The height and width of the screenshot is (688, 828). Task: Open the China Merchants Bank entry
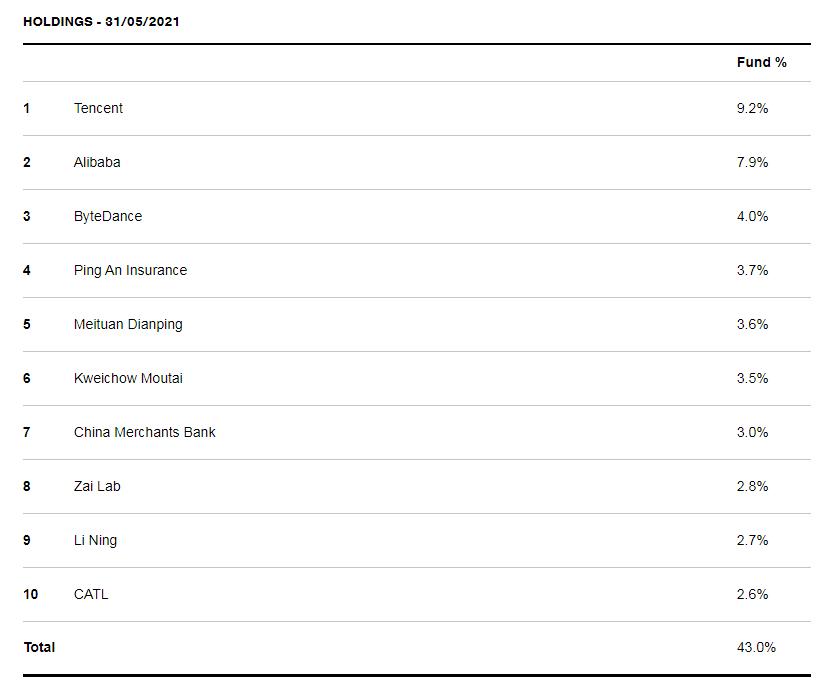click(x=144, y=432)
